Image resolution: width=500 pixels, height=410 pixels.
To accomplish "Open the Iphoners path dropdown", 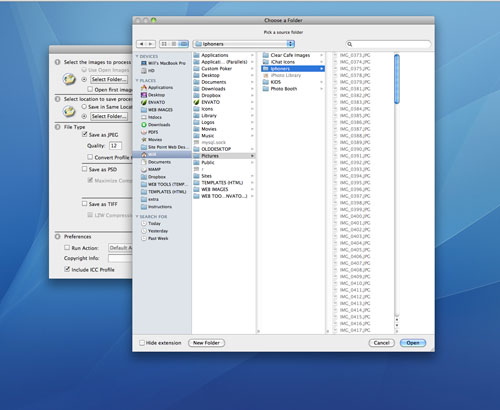I will pyautogui.click(x=244, y=44).
